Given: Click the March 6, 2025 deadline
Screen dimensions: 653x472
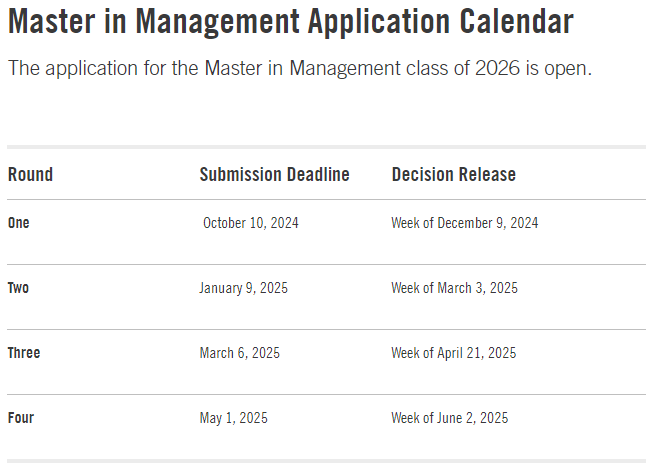Looking at the screenshot, I should (x=239, y=353).
